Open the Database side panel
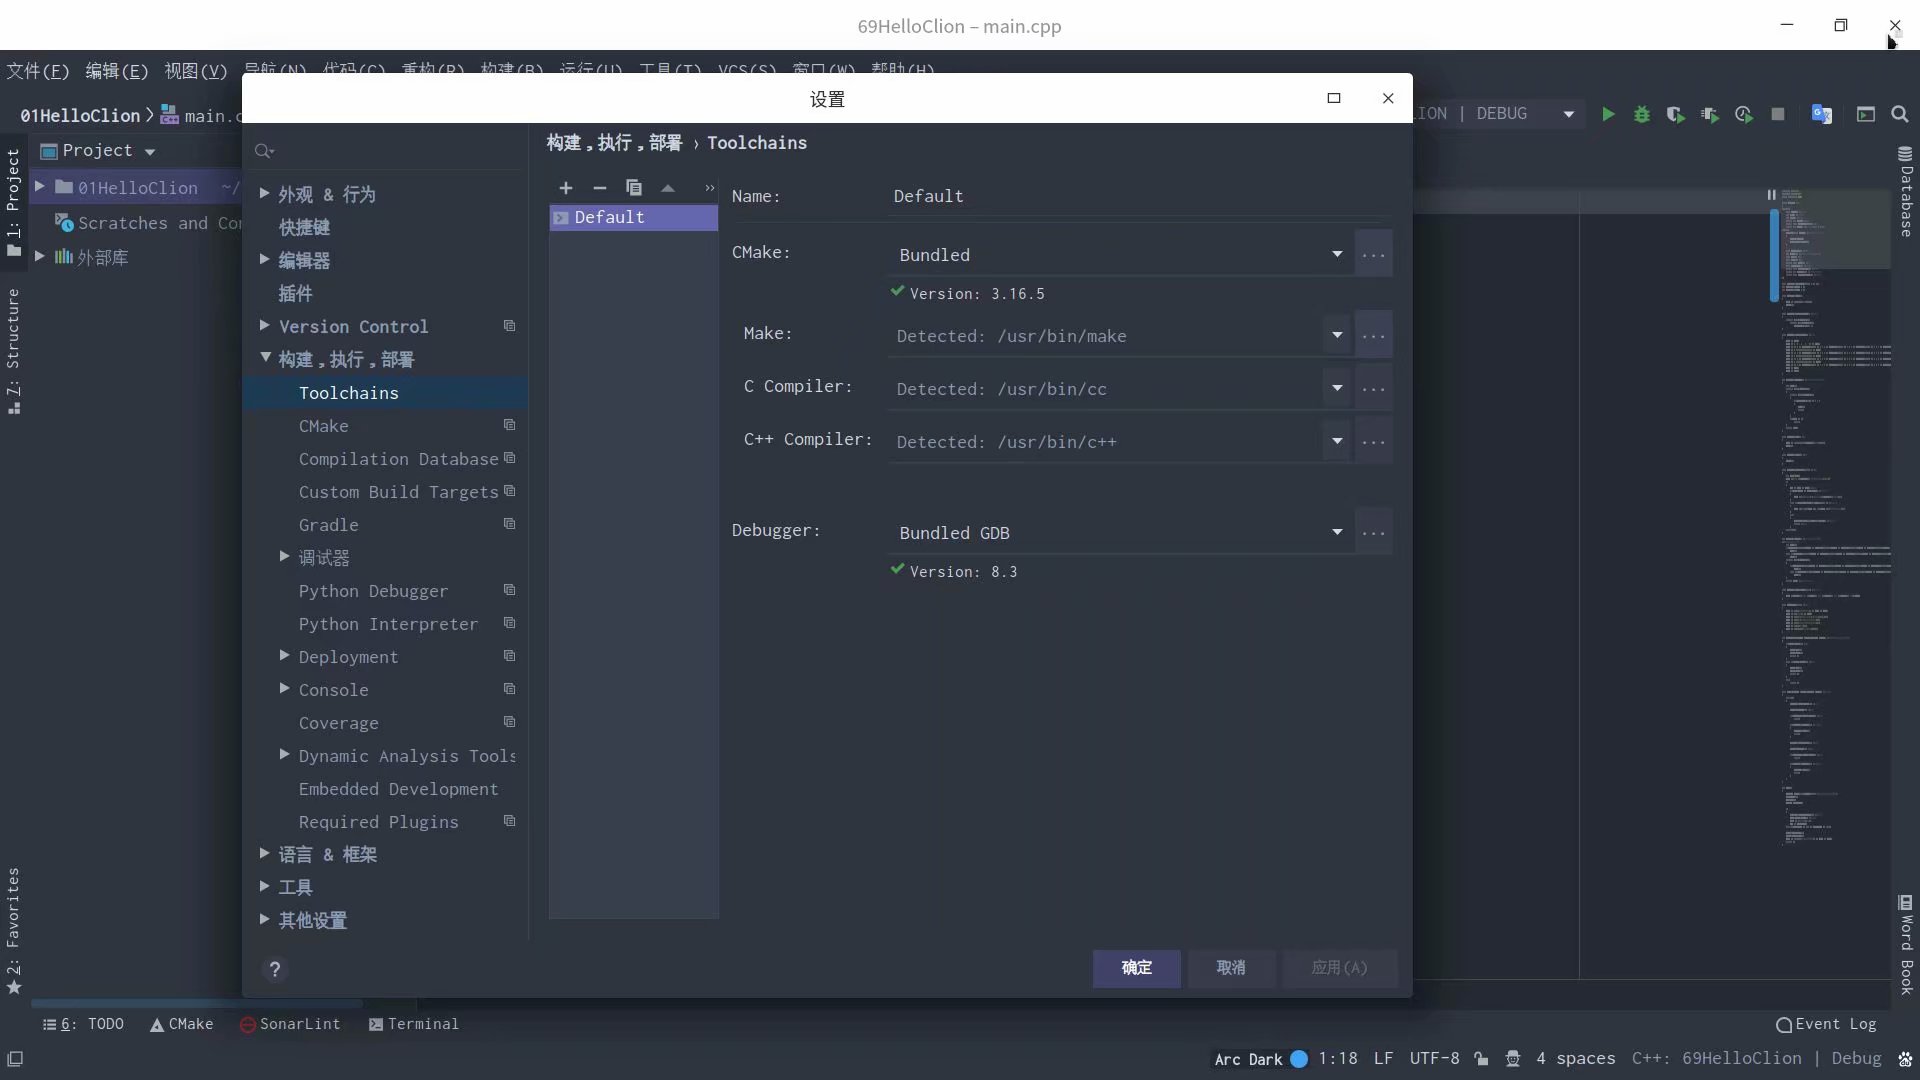The height and width of the screenshot is (1080, 1920). (x=1906, y=192)
